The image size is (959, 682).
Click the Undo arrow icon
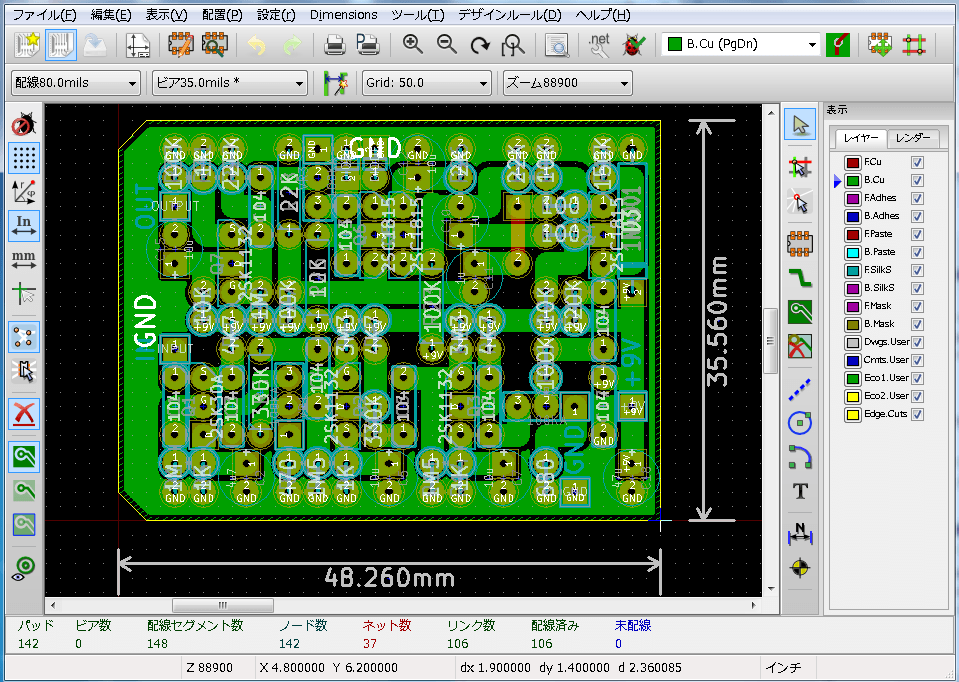[x=257, y=45]
